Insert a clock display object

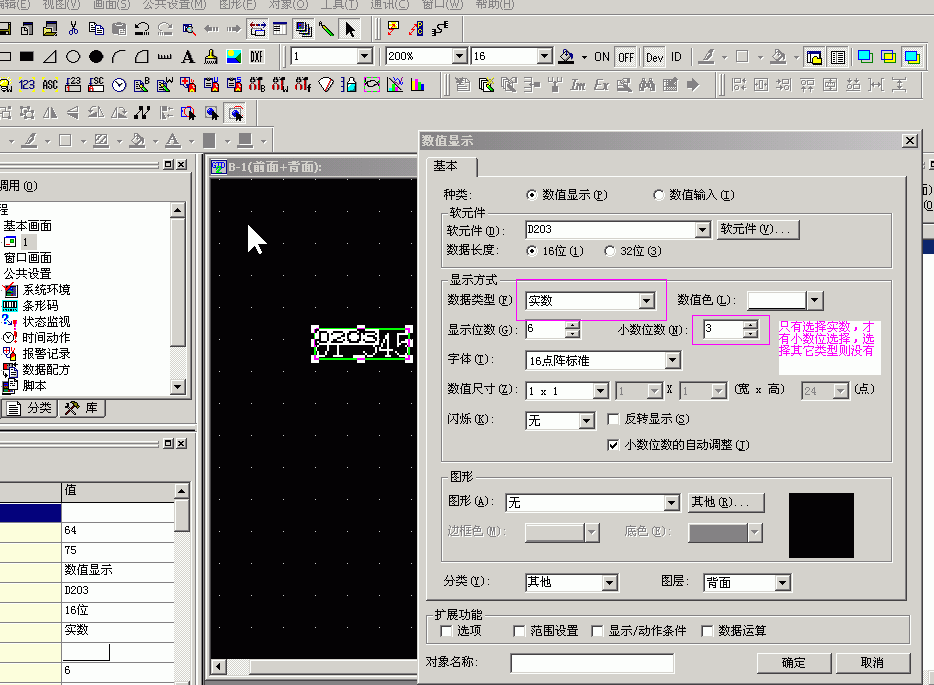click(119, 85)
